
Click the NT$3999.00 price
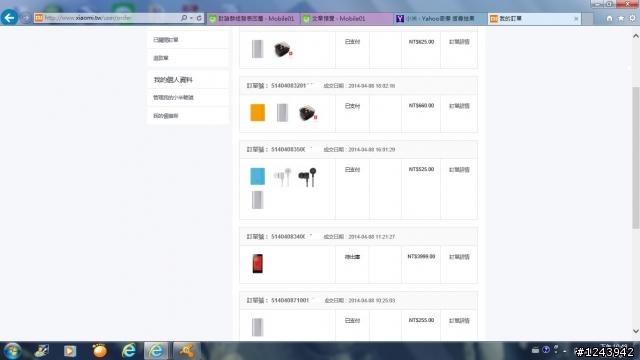coord(421,257)
